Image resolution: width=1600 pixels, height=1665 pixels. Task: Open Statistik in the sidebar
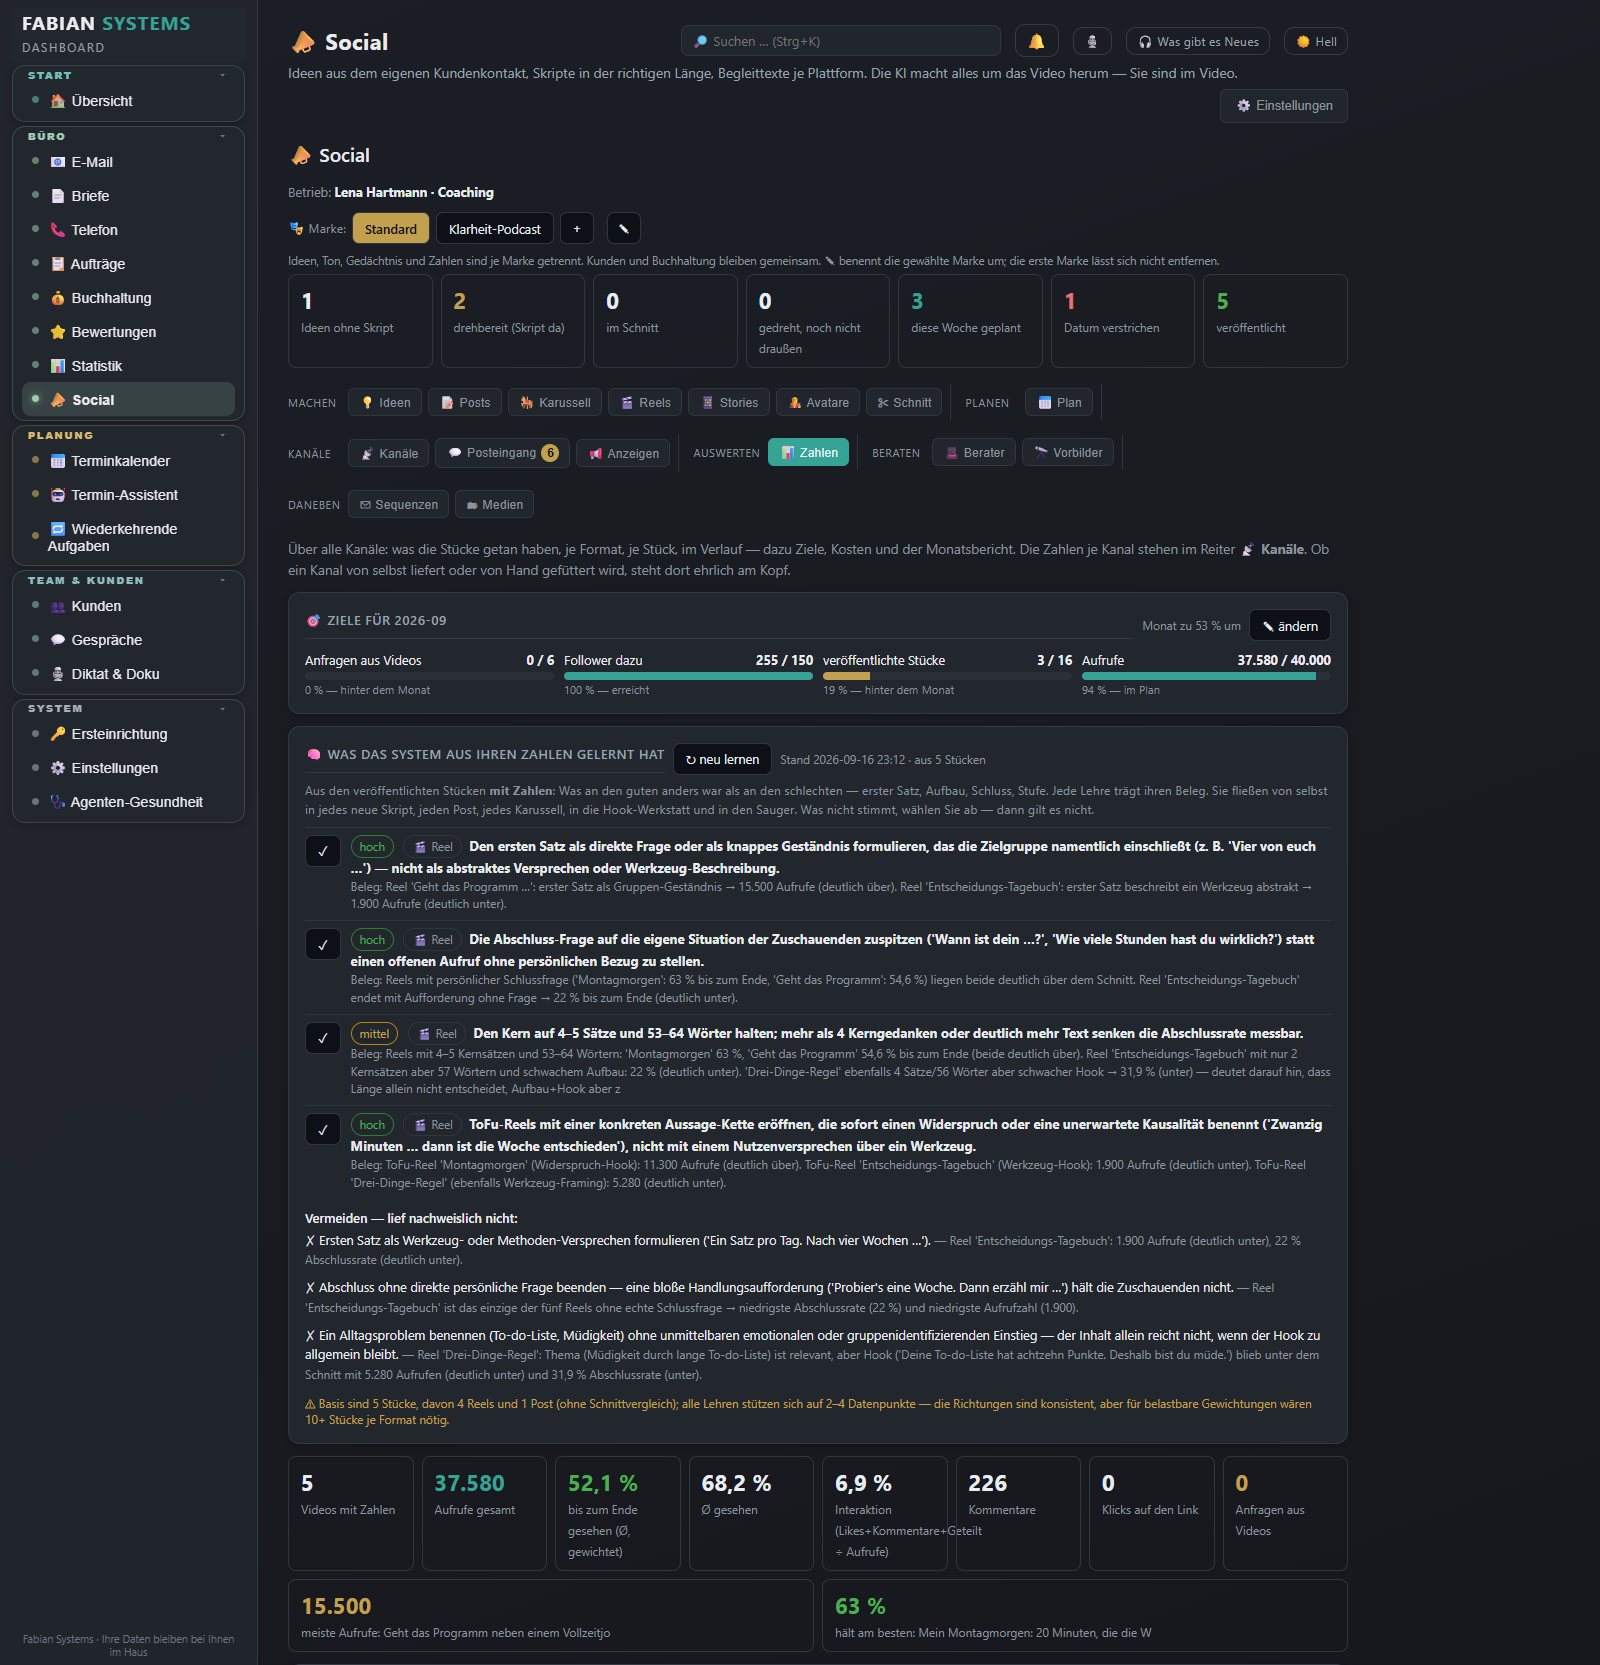(128, 366)
